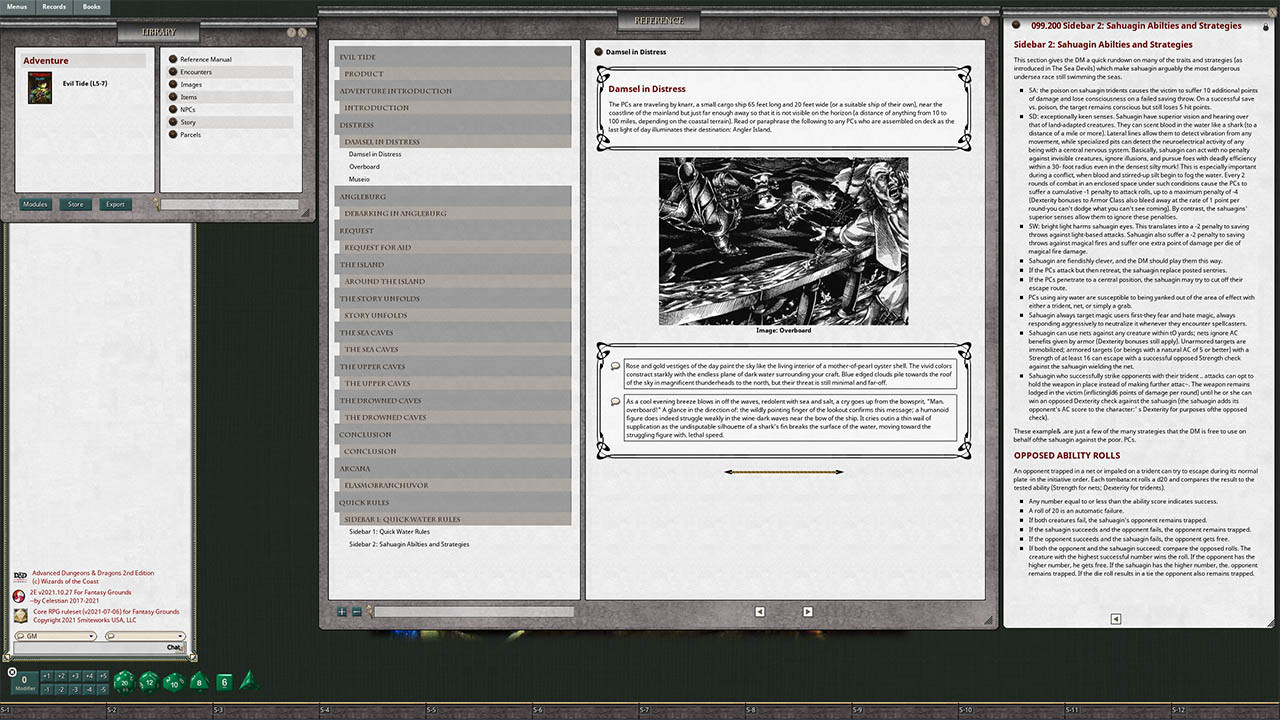
Task: Roll the four-sided d4 die
Action: (x=247, y=681)
